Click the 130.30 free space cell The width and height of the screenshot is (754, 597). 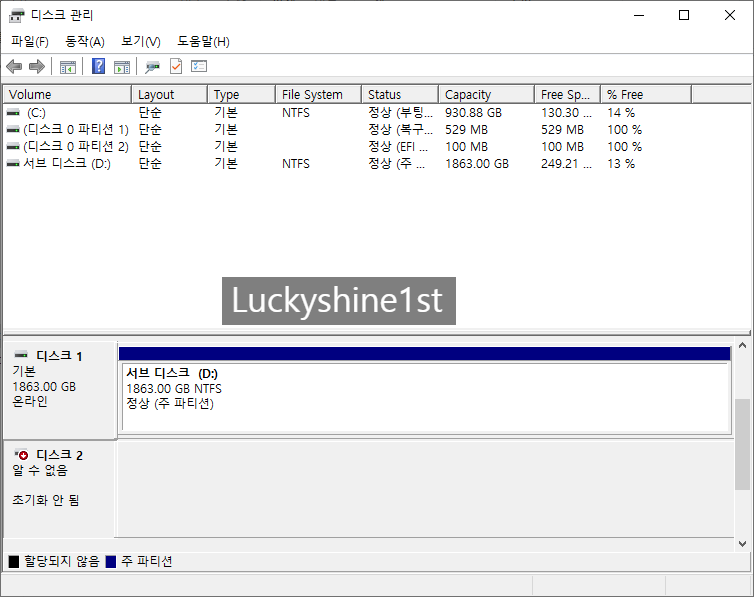(x=566, y=112)
